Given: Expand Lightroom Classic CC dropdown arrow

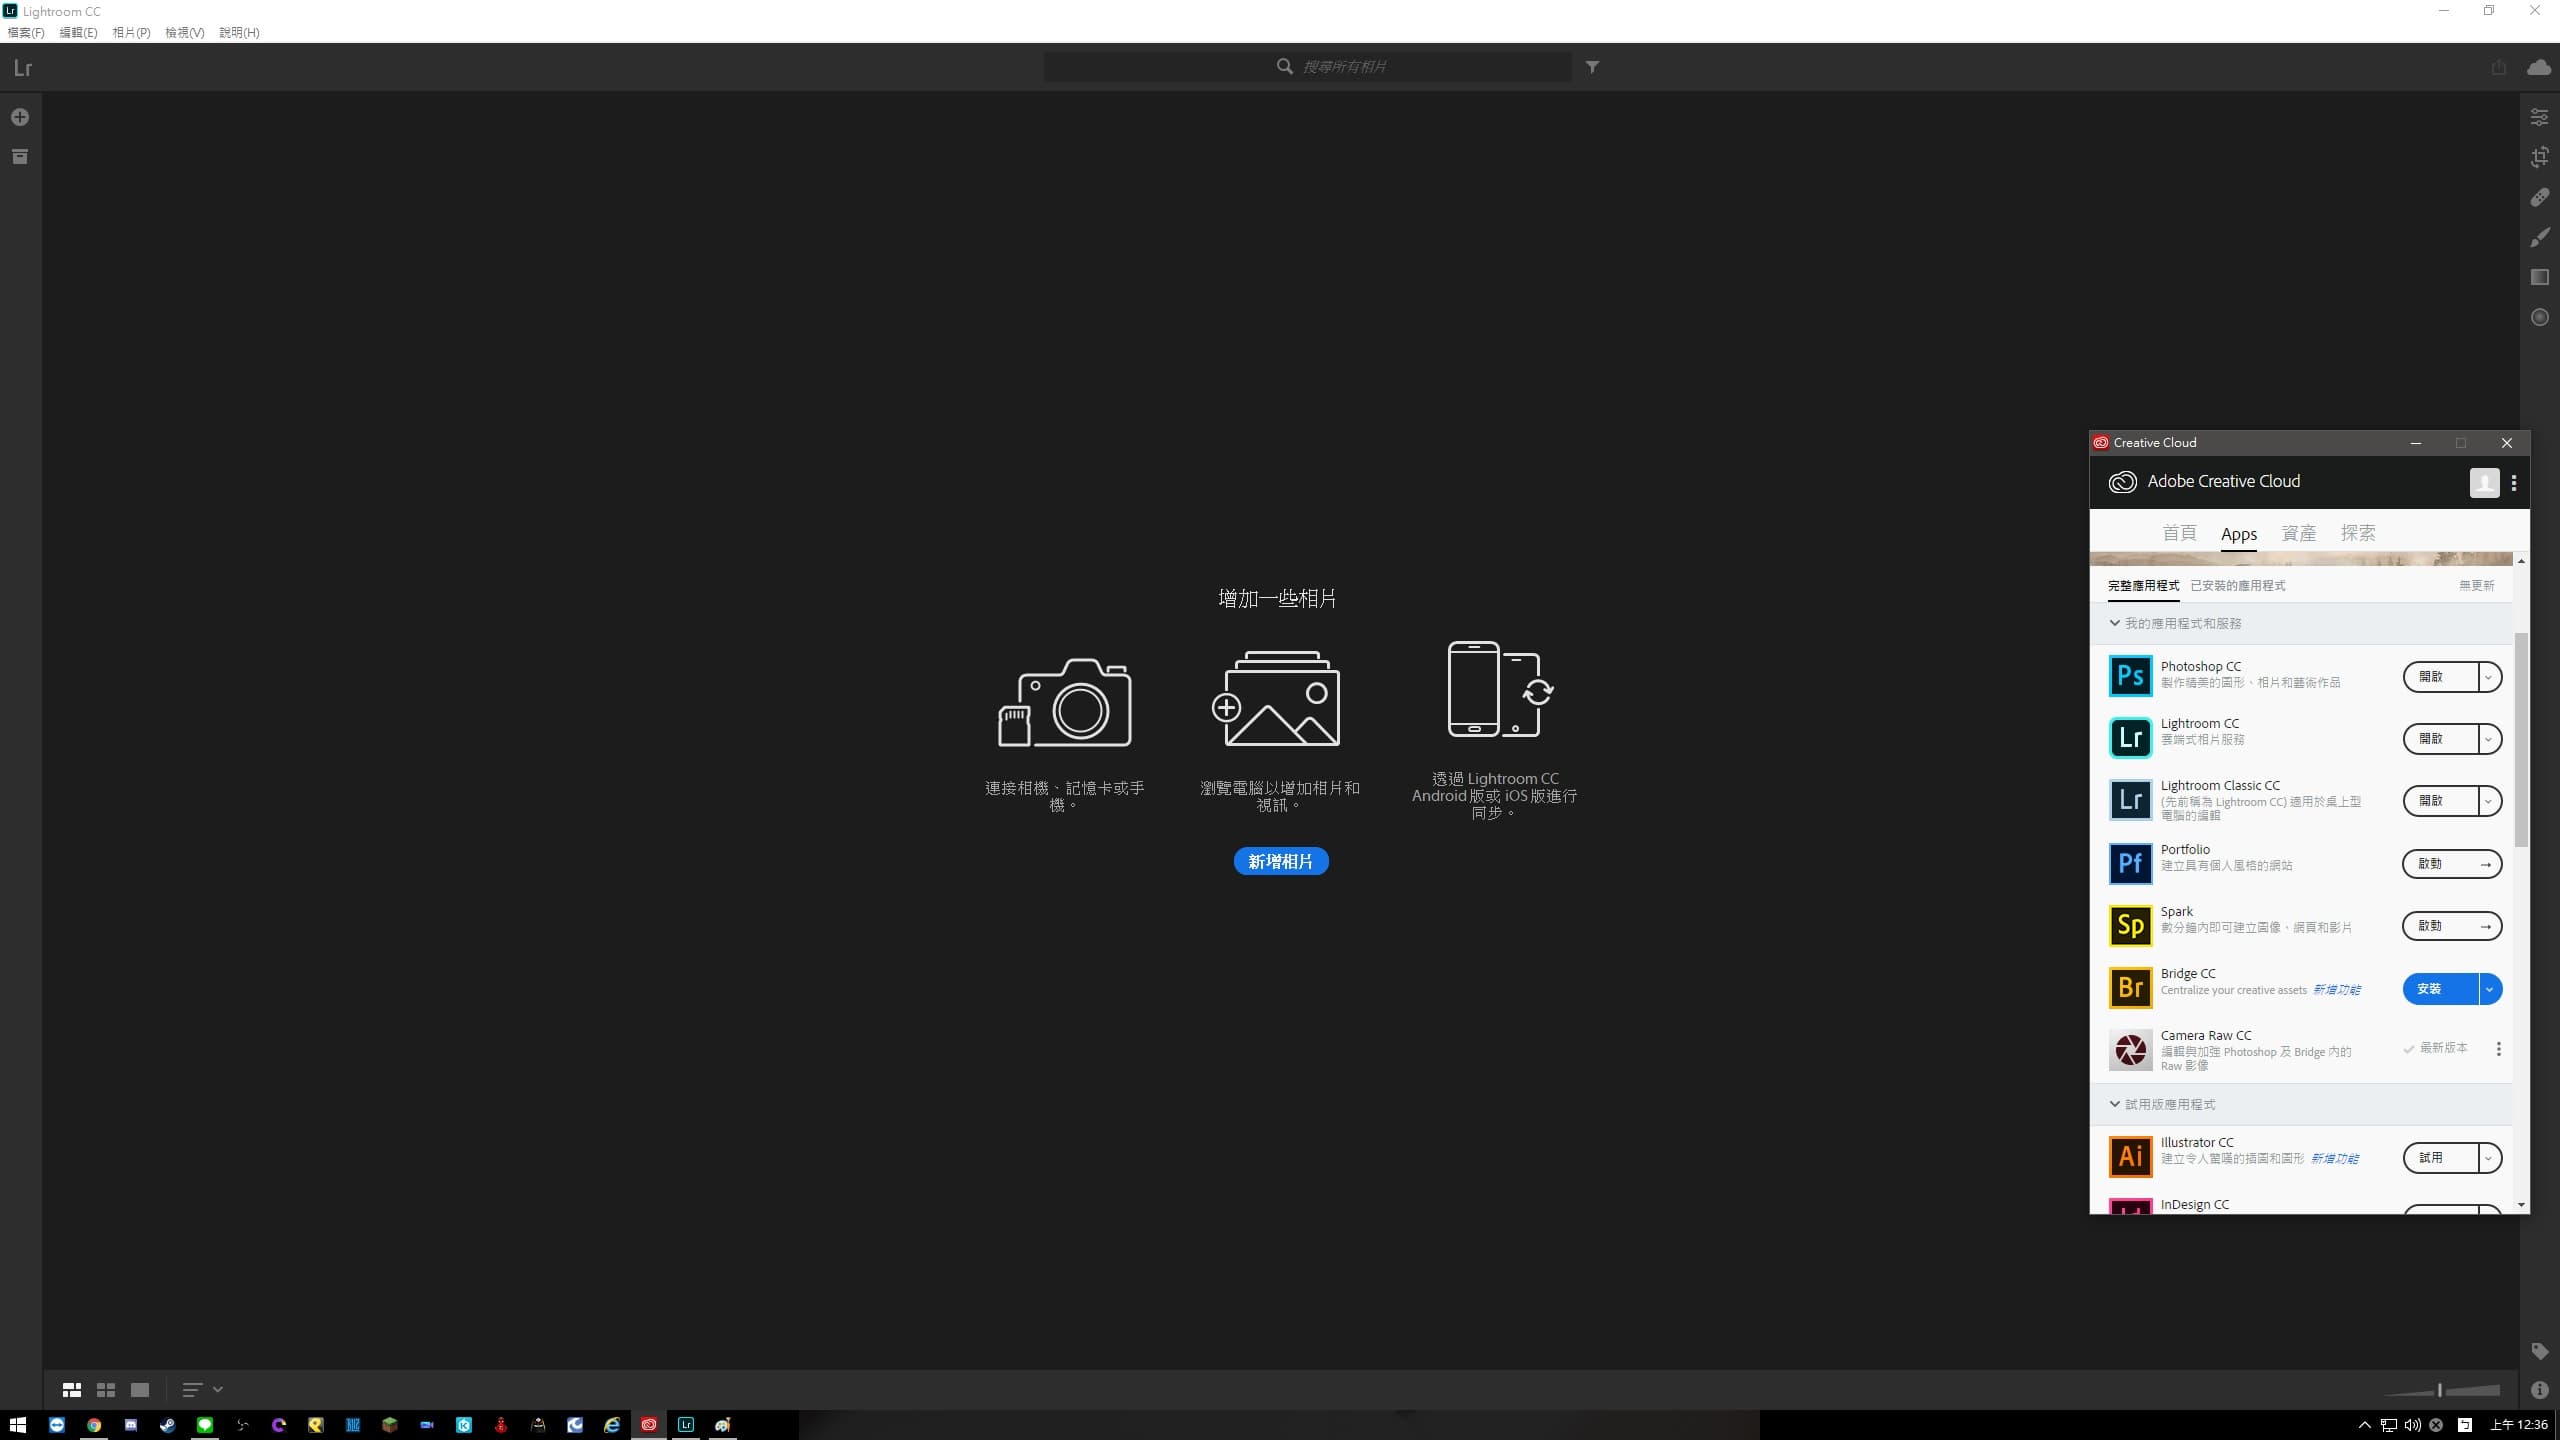Looking at the screenshot, I should point(2489,801).
